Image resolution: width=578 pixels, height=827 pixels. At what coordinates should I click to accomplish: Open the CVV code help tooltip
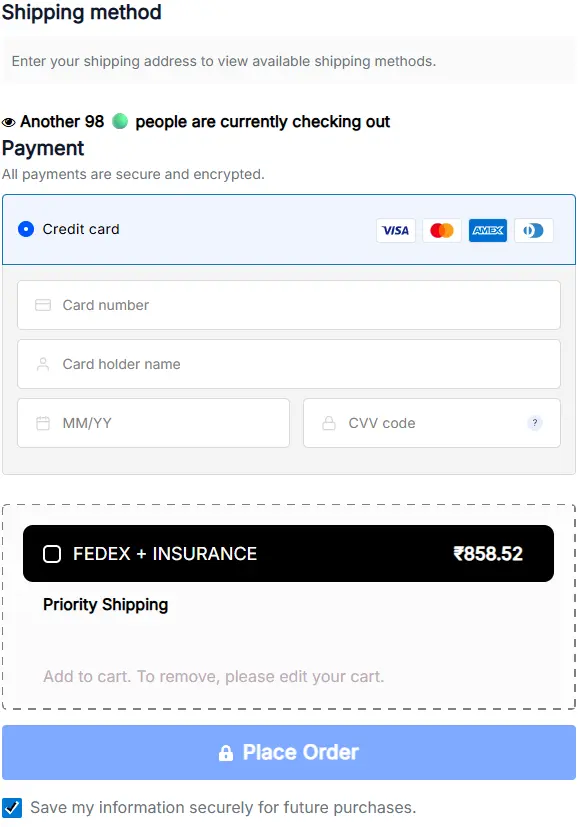click(534, 423)
